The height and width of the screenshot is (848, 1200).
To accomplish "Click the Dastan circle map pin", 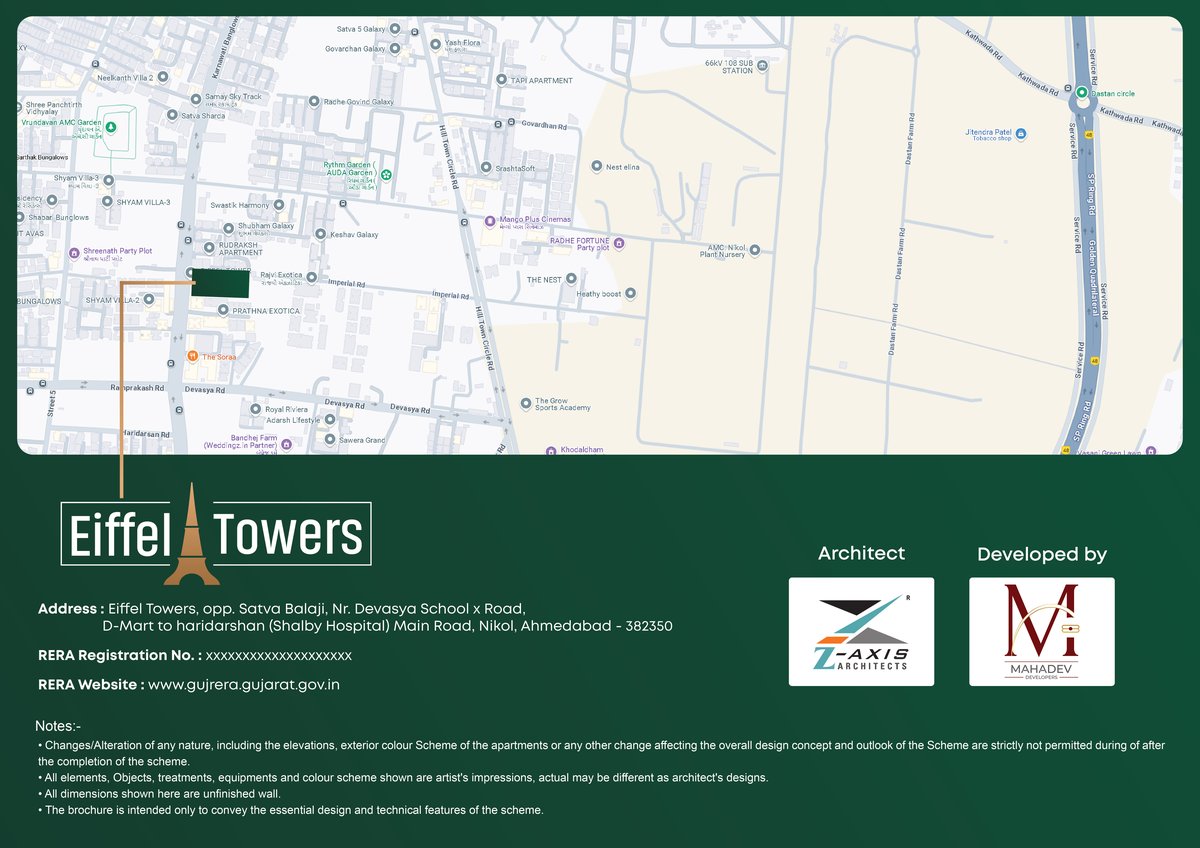I will [1081, 93].
